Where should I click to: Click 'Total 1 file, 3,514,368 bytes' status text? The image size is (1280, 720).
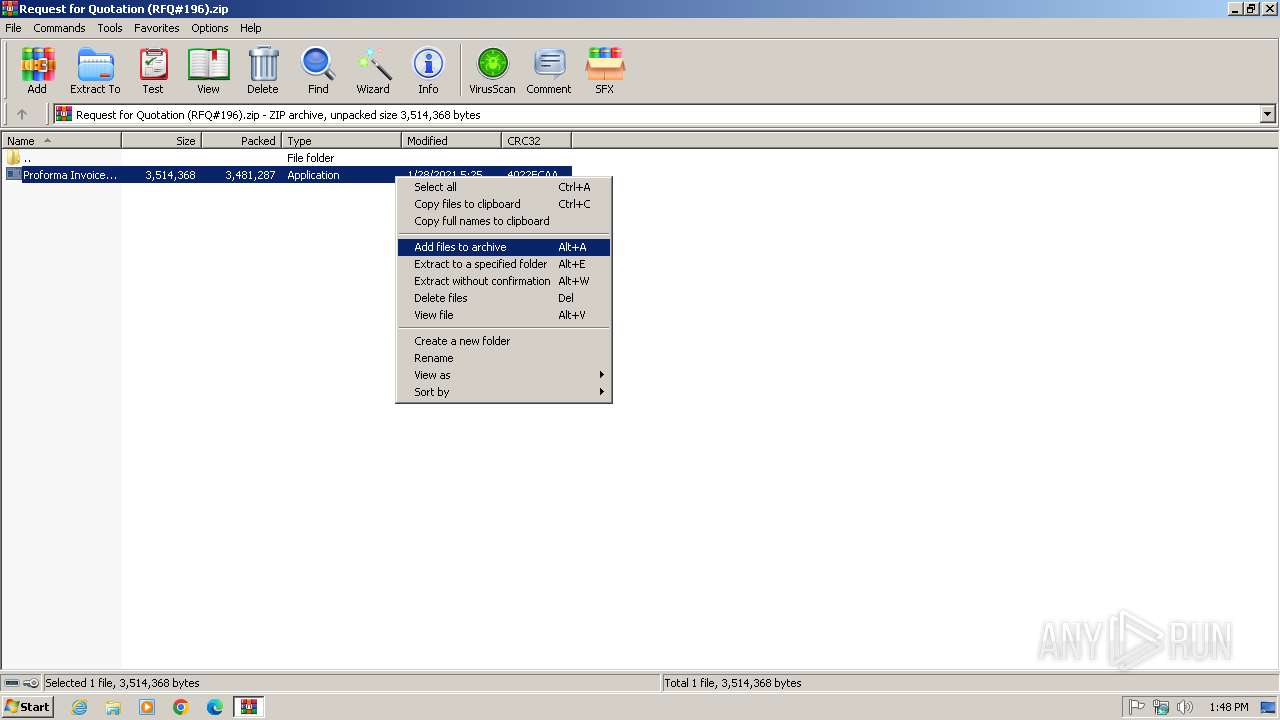tap(733, 683)
